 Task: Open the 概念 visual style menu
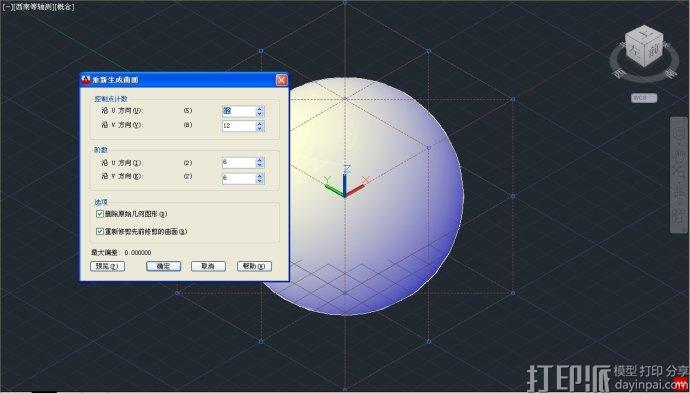coord(64,7)
